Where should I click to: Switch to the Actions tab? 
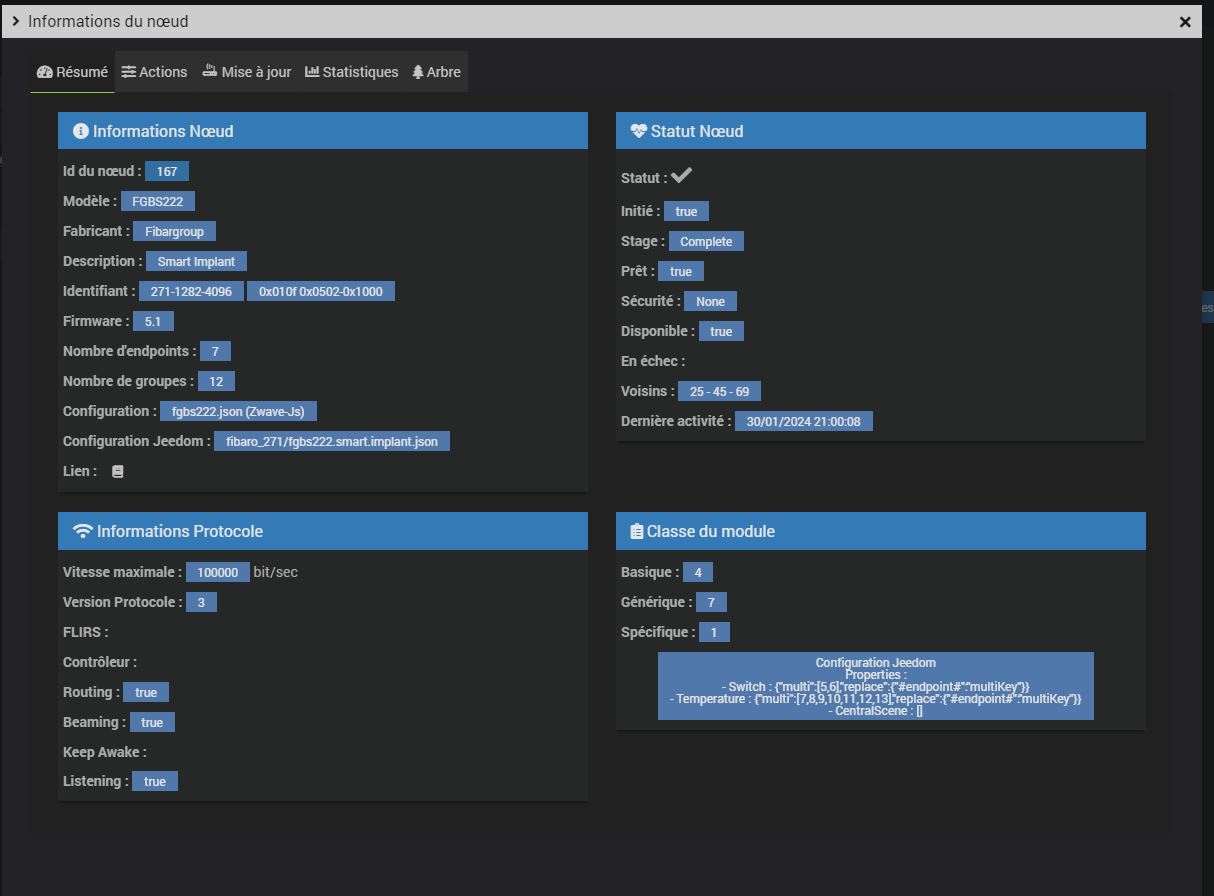[154, 72]
